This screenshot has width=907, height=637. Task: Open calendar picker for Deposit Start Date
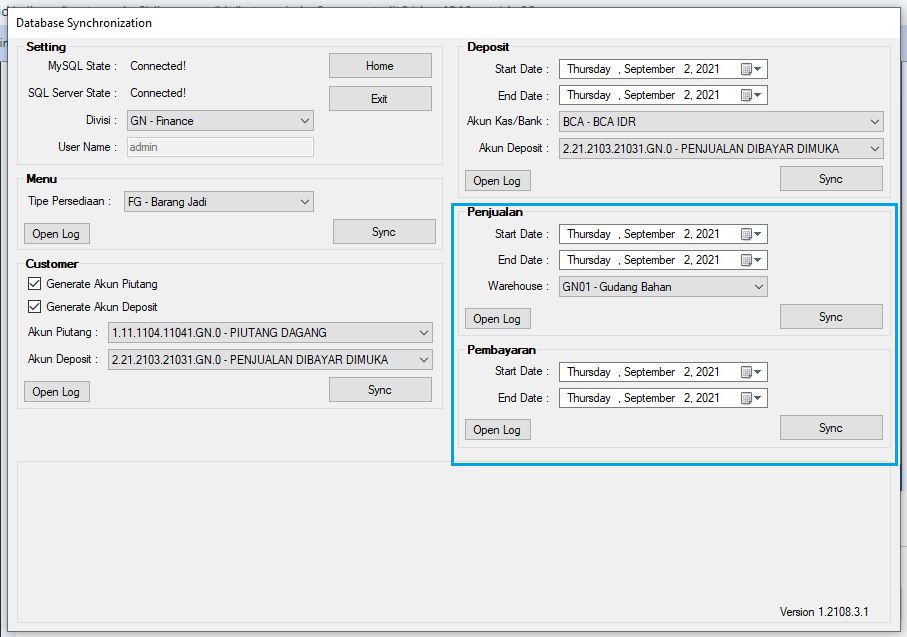(751, 69)
